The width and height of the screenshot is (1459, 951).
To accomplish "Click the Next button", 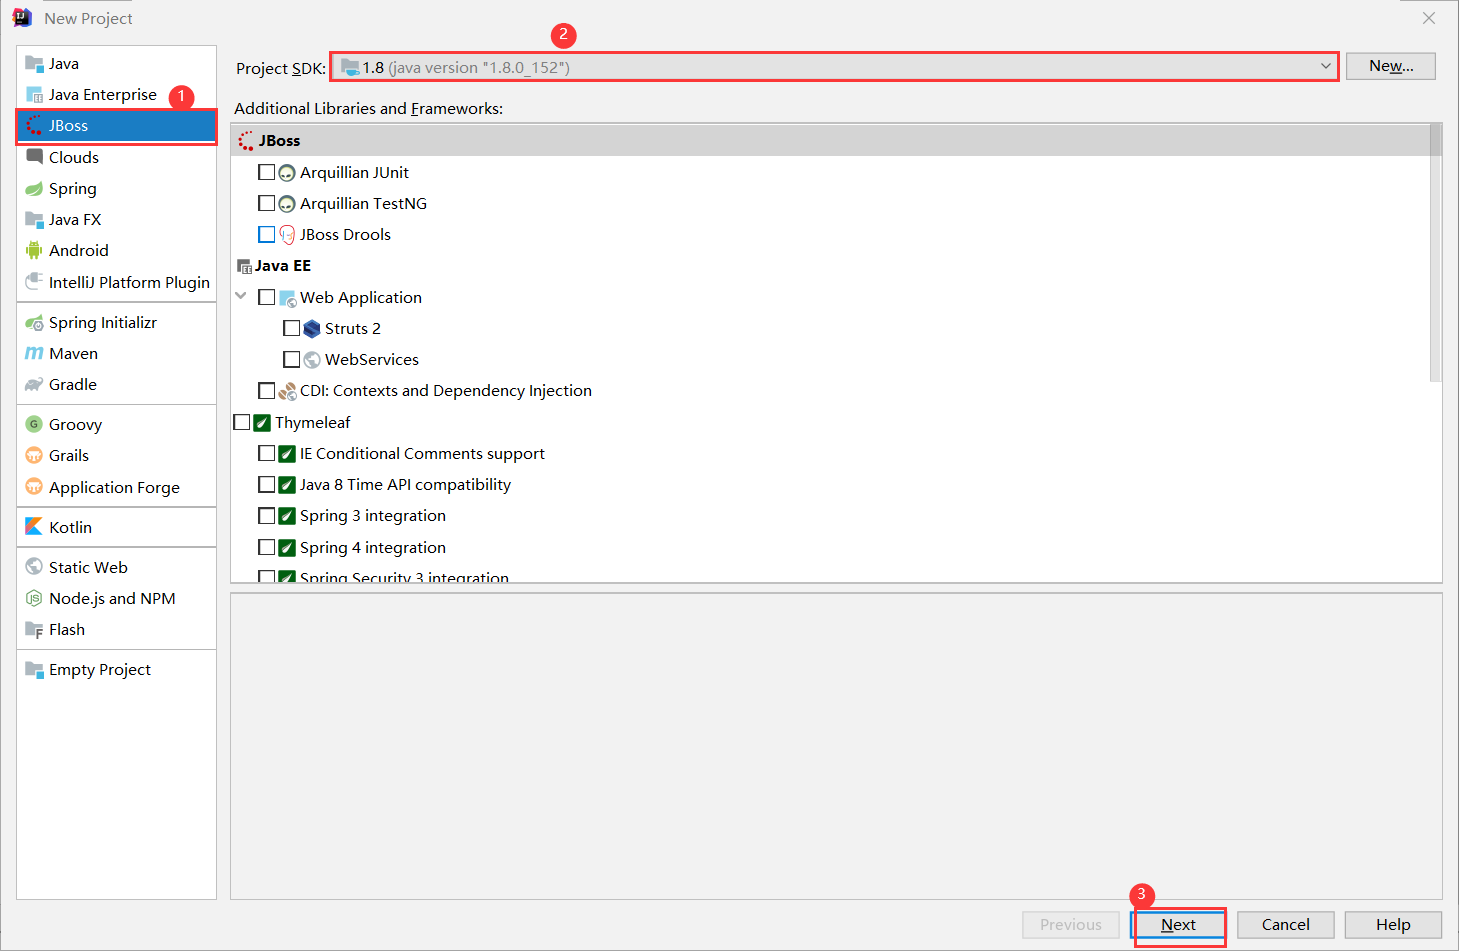I will coord(1179,925).
